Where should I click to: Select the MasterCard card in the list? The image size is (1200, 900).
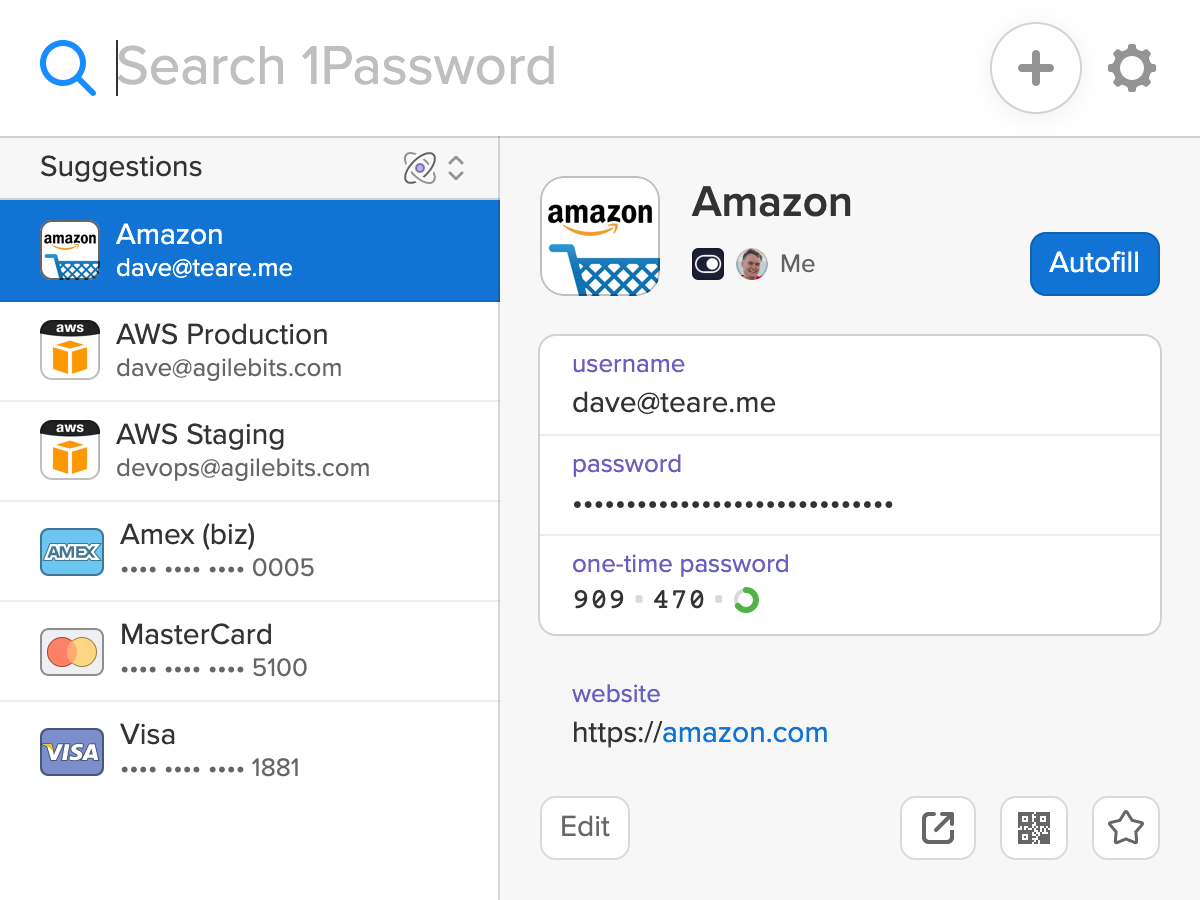pyautogui.click(x=250, y=650)
